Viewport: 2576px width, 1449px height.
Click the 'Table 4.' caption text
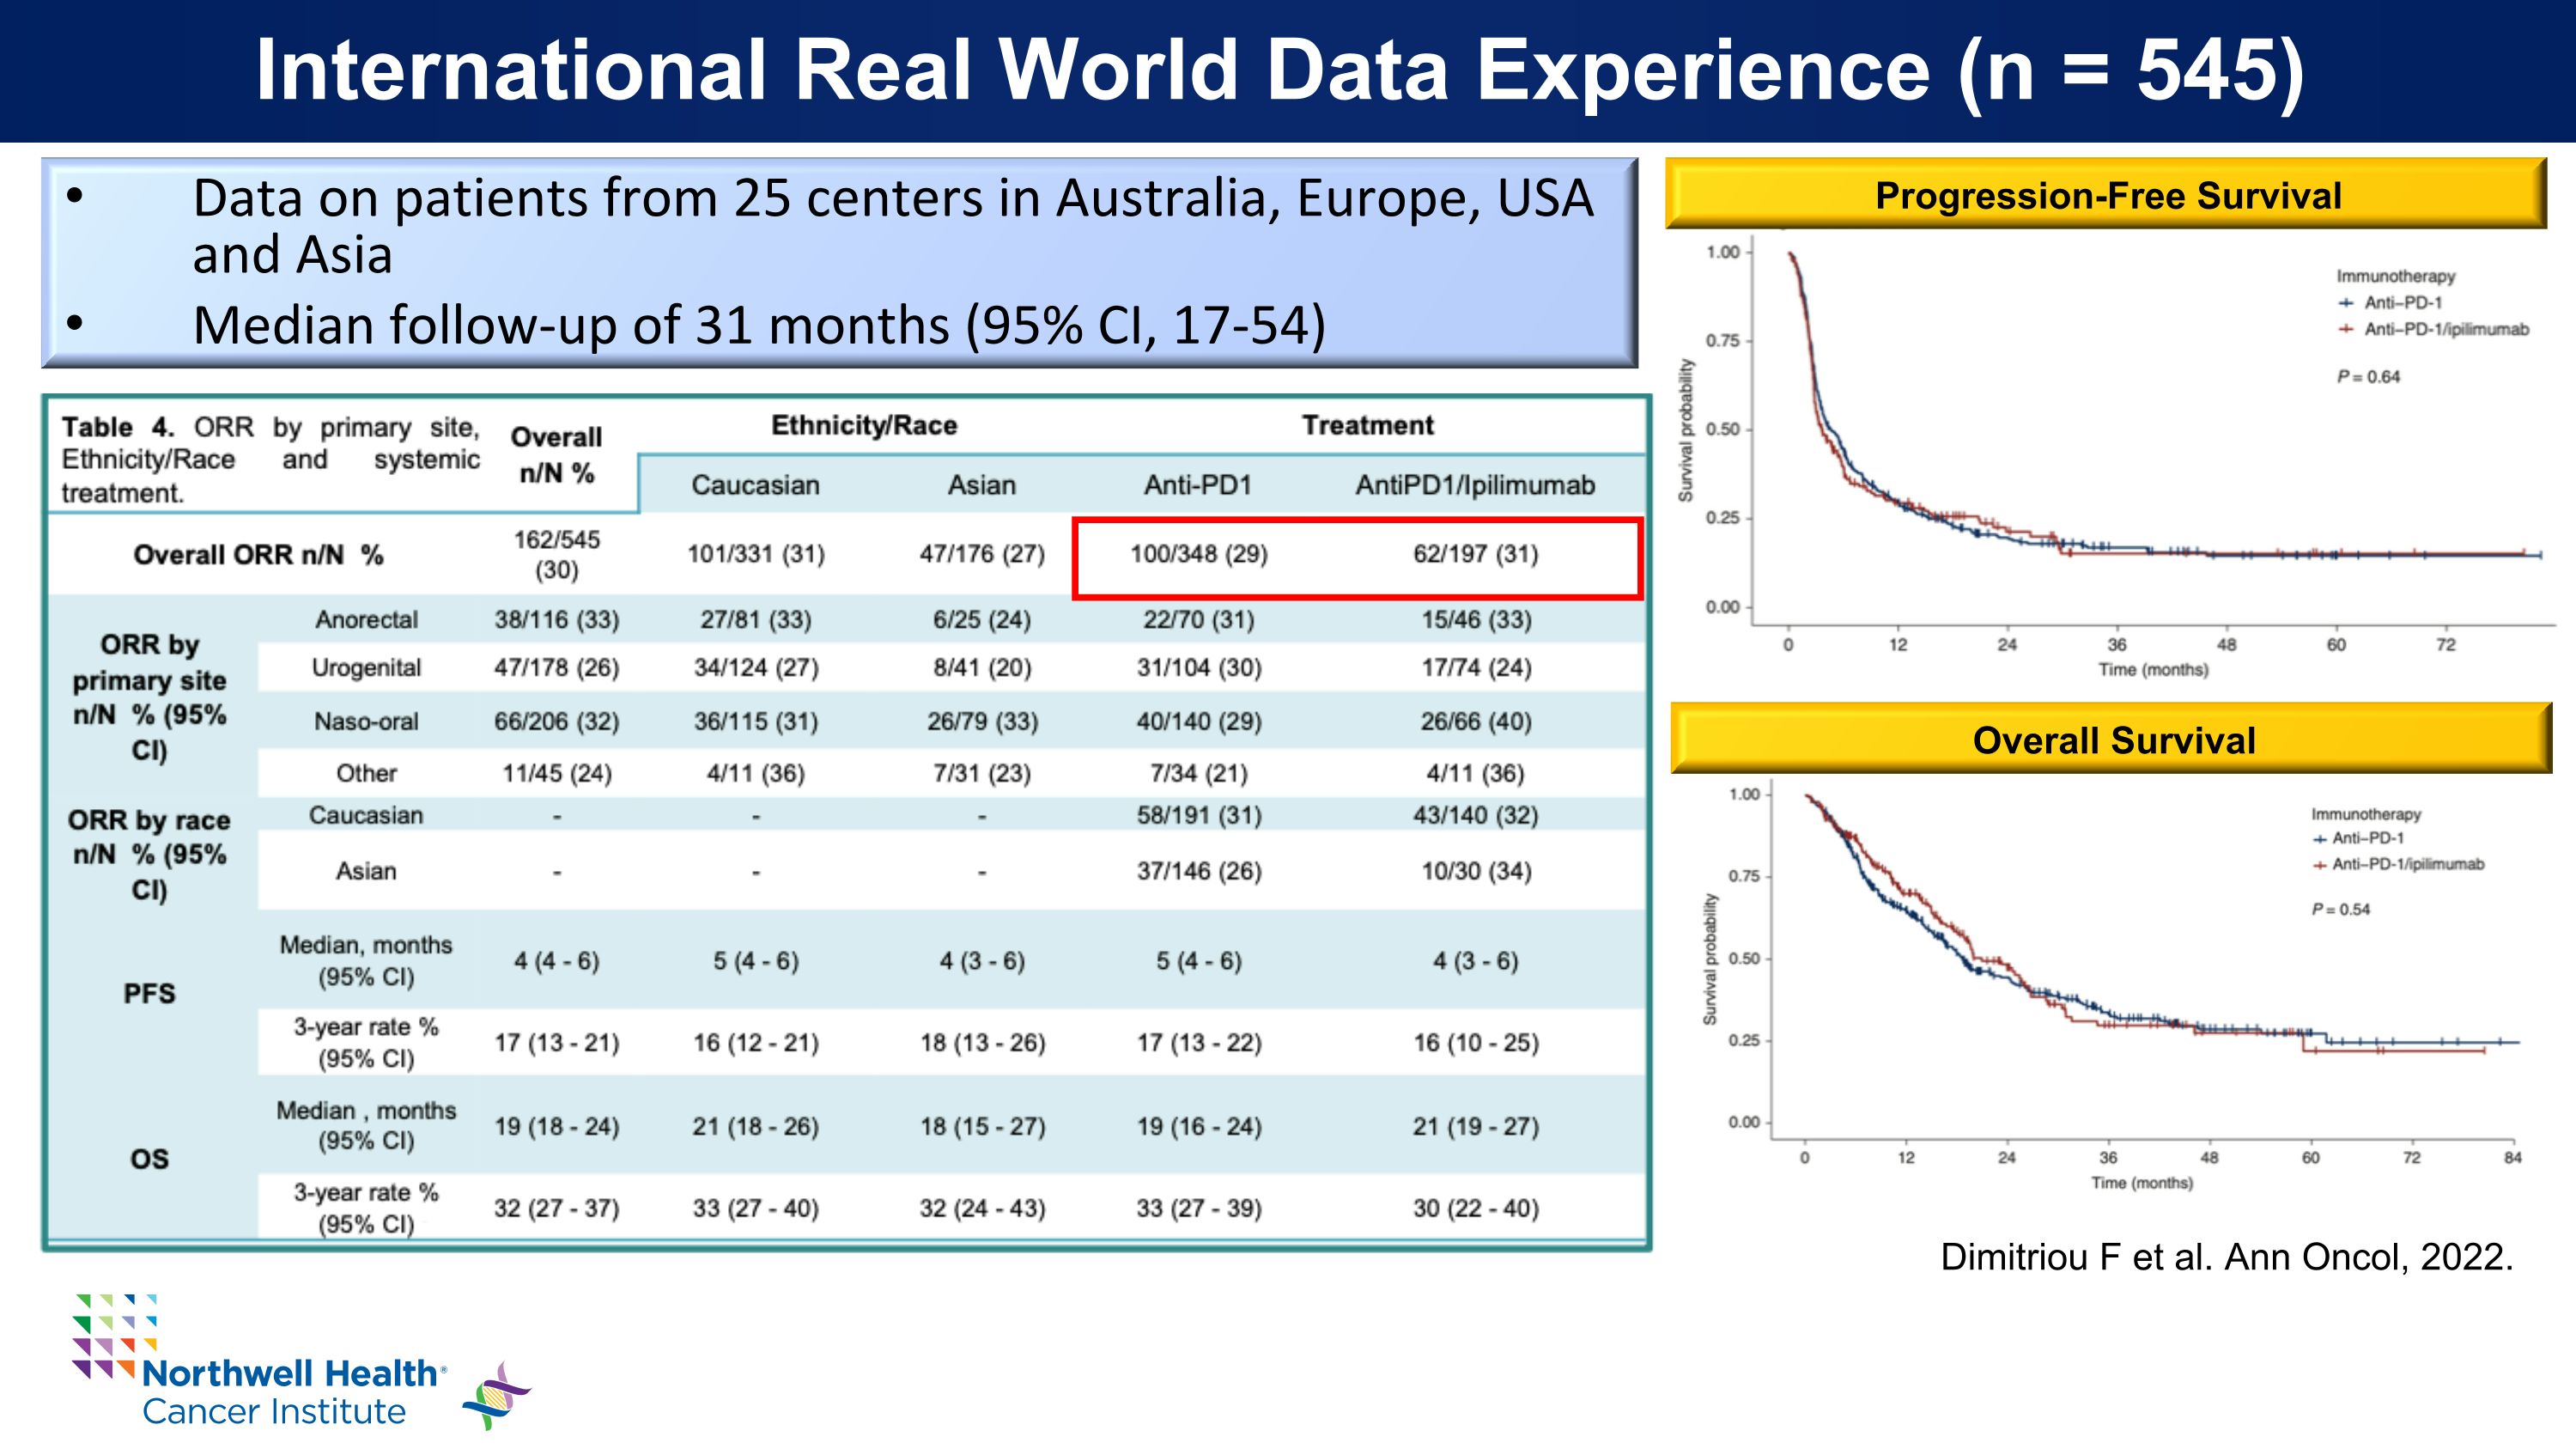coord(270,459)
